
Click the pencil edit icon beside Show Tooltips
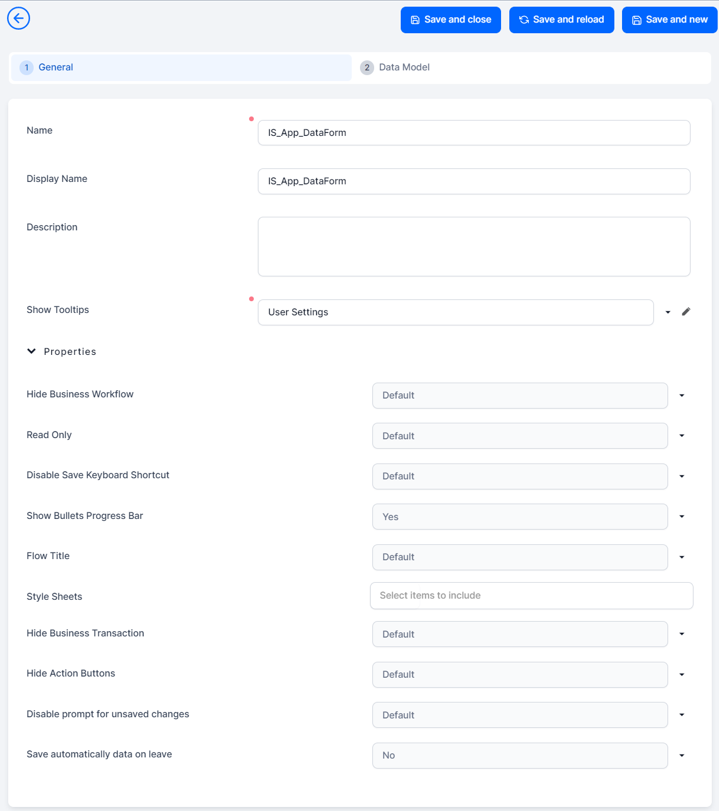pos(686,312)
